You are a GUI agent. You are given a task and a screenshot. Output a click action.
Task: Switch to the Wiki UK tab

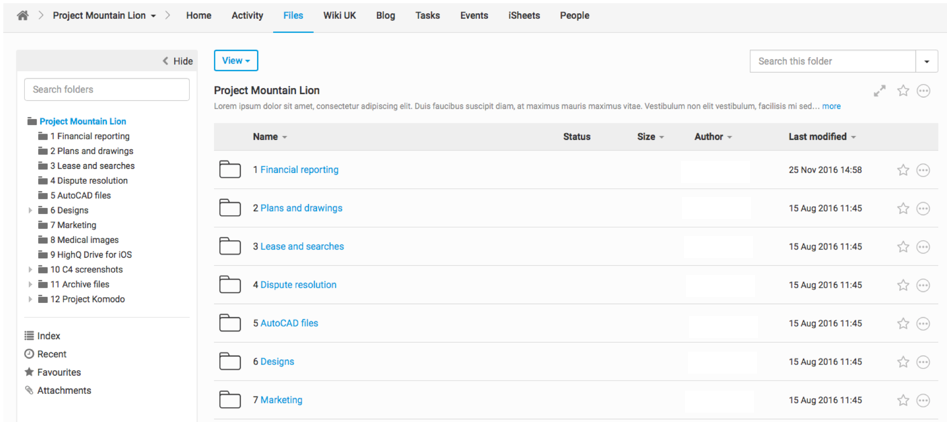(x=339, y=16)
